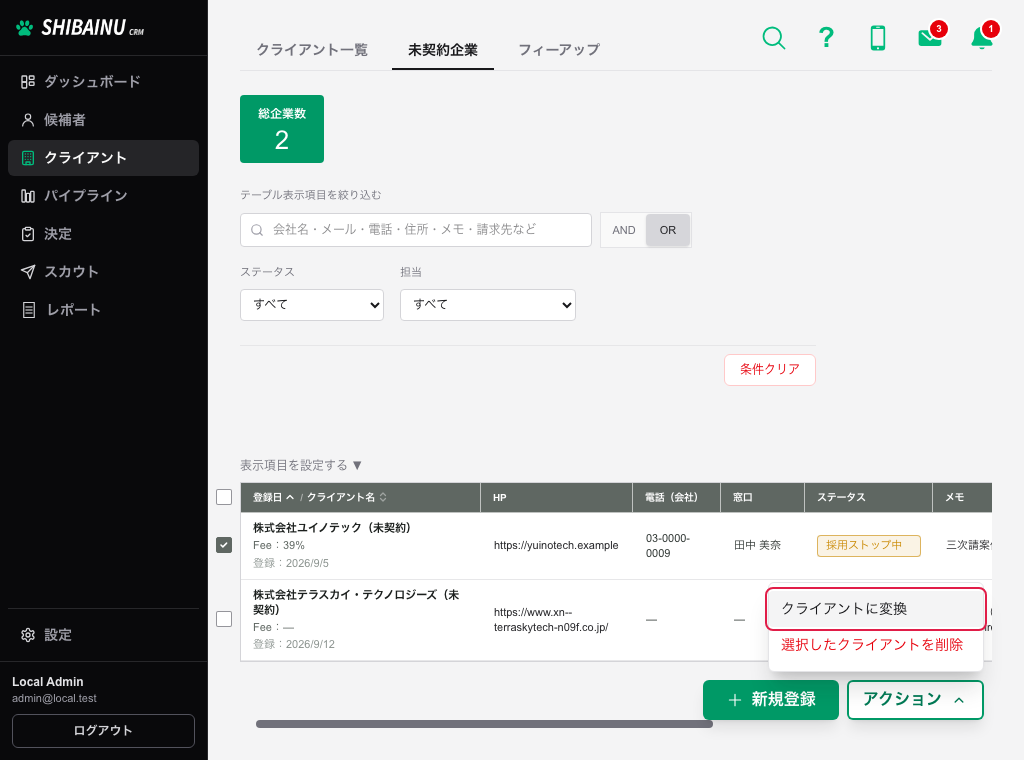Viewport: 1024px width, 760px height.
Task: Click the 決定 clipboard icon
Action: tap(27, 234)
